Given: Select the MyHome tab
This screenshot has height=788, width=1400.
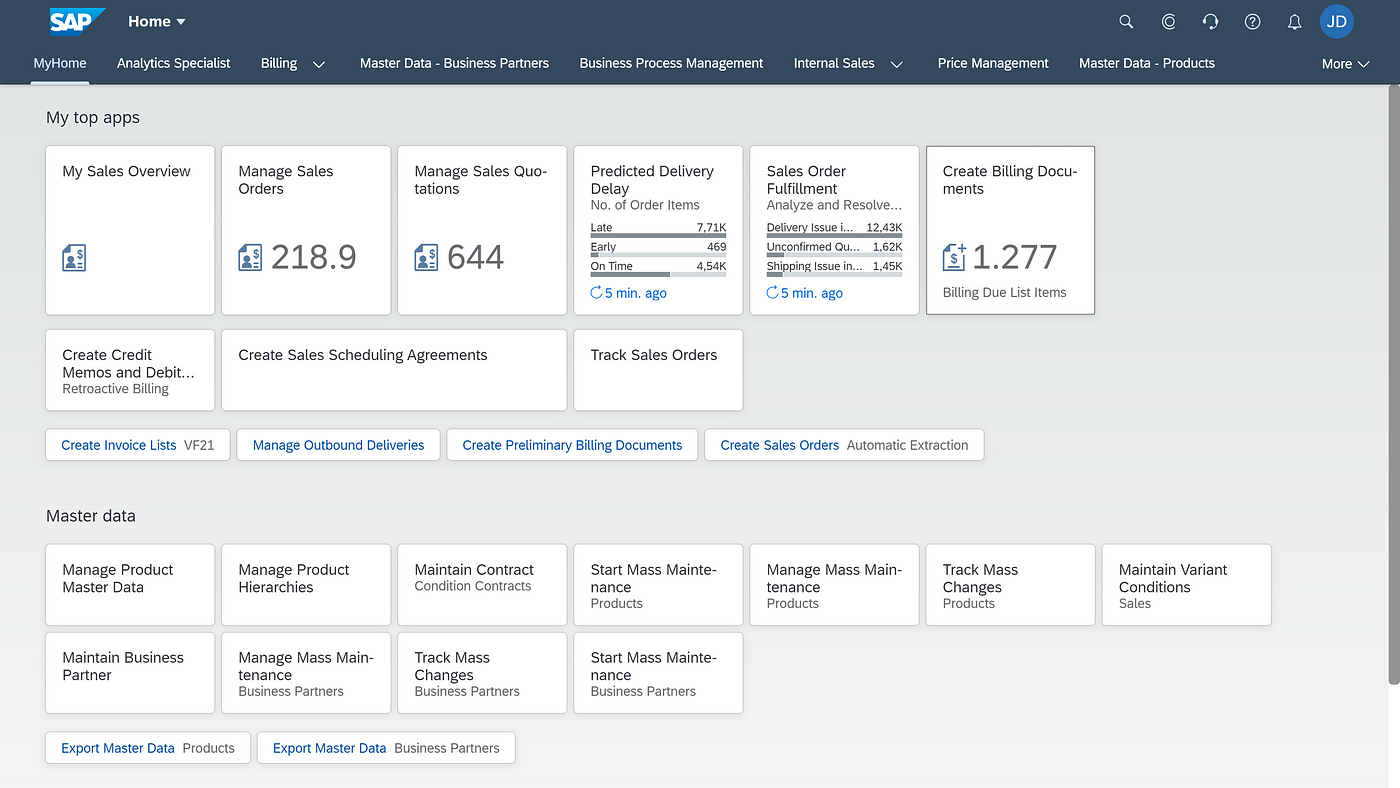Looking at the screenshot, I should (x=60, y=63).
